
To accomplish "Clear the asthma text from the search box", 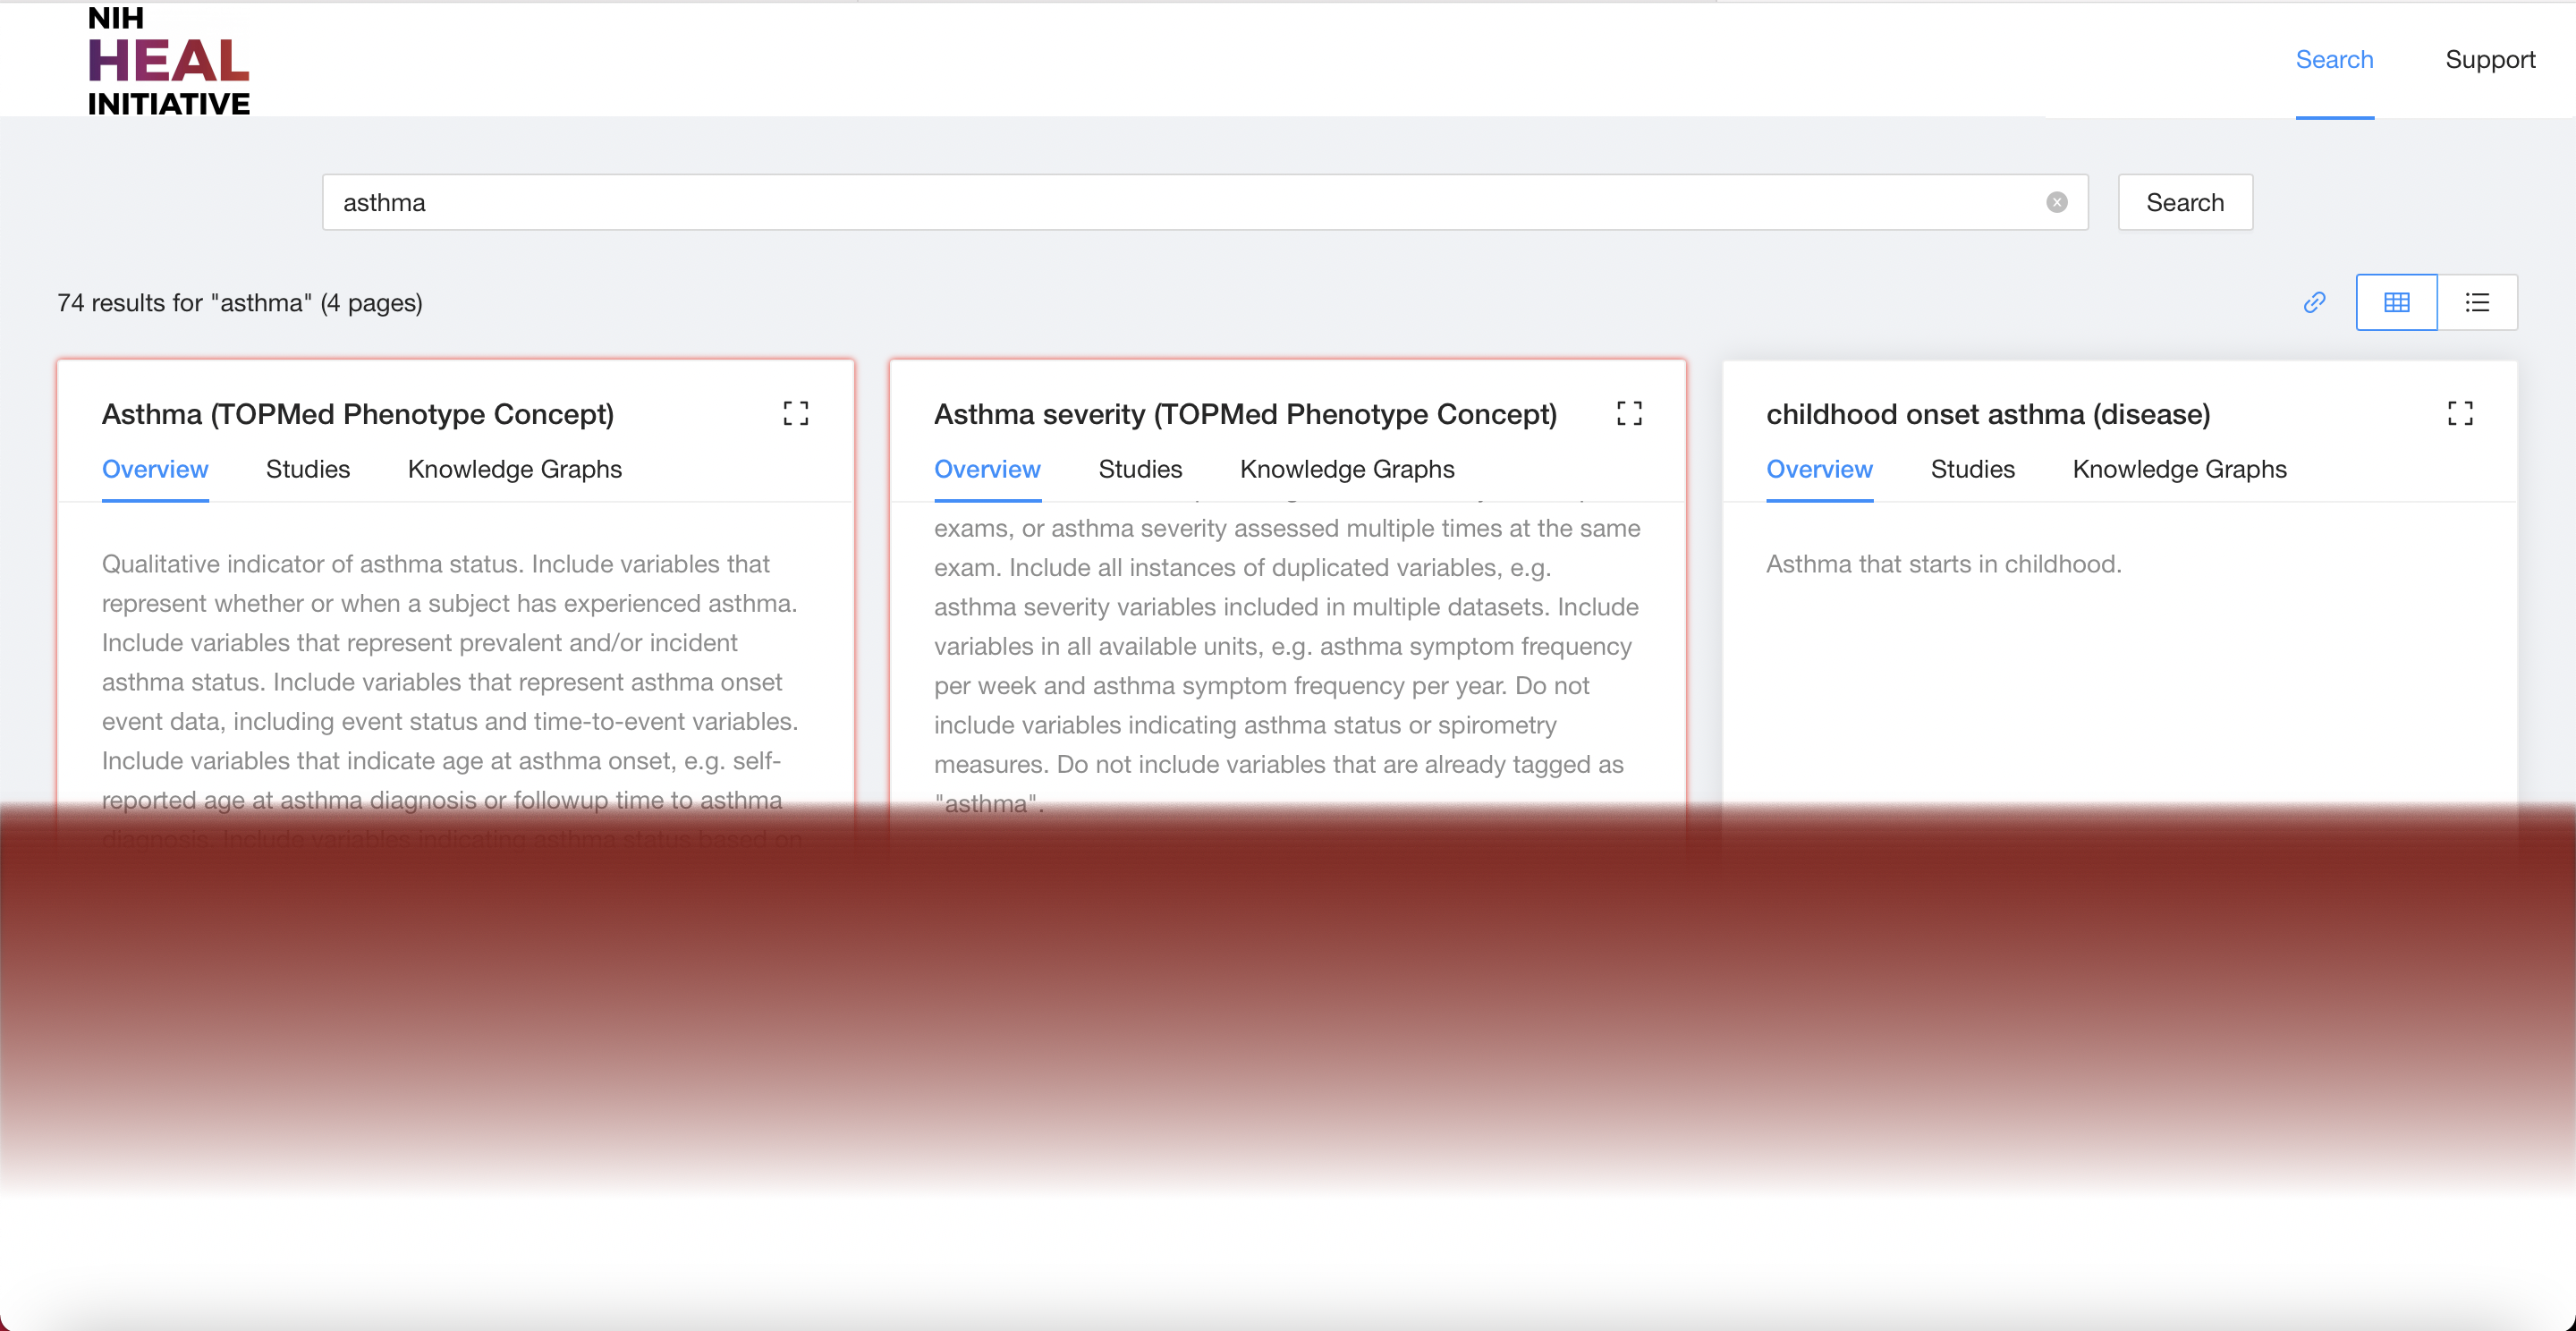I will [2057, 202].
